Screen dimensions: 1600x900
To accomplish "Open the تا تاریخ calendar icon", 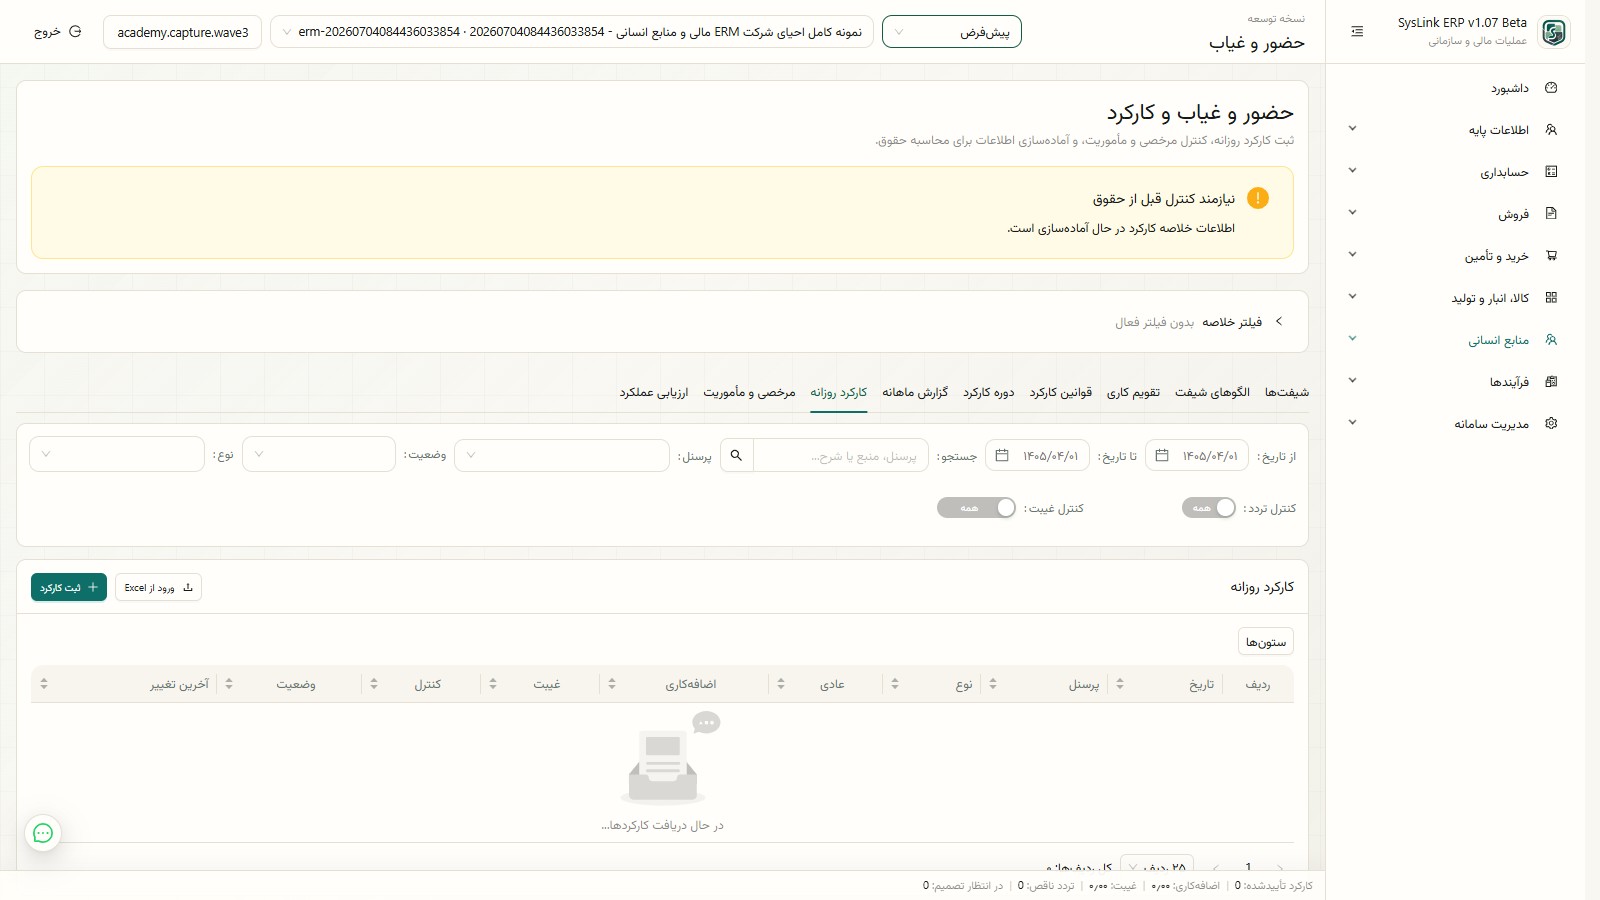I will coord(1002,456).
